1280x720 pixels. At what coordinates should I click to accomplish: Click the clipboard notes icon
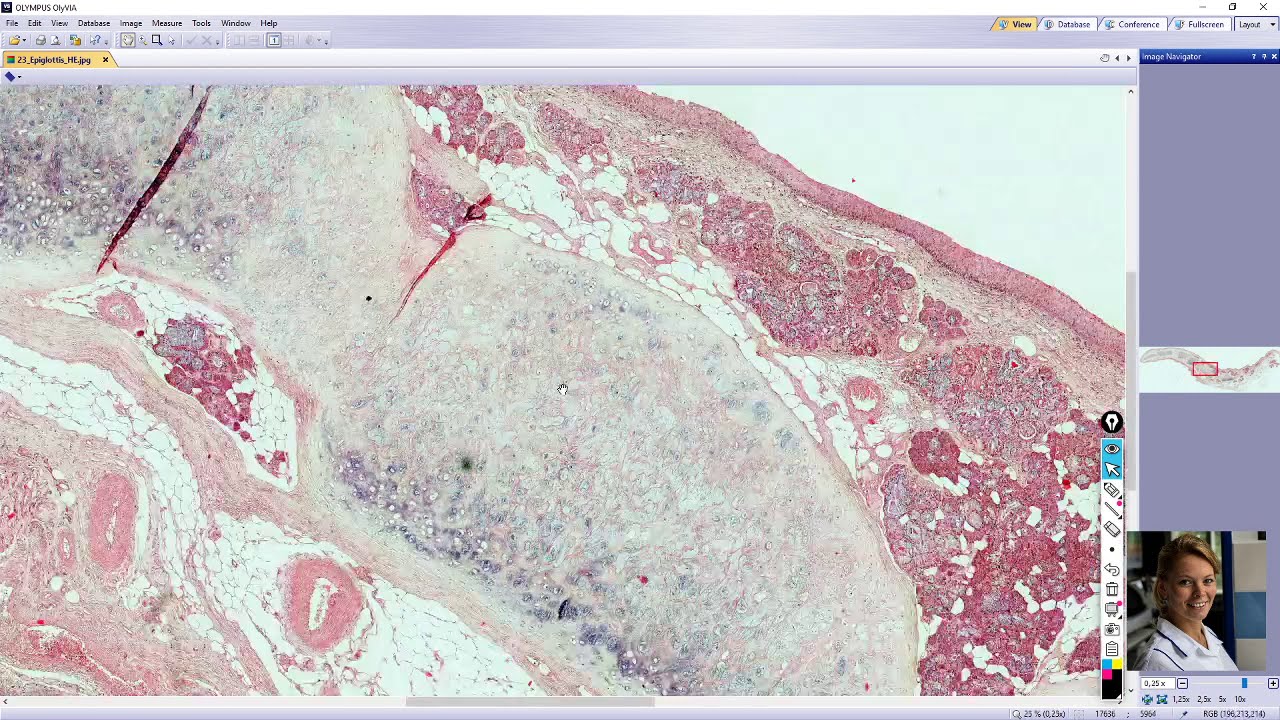(x=1112, y=650)
